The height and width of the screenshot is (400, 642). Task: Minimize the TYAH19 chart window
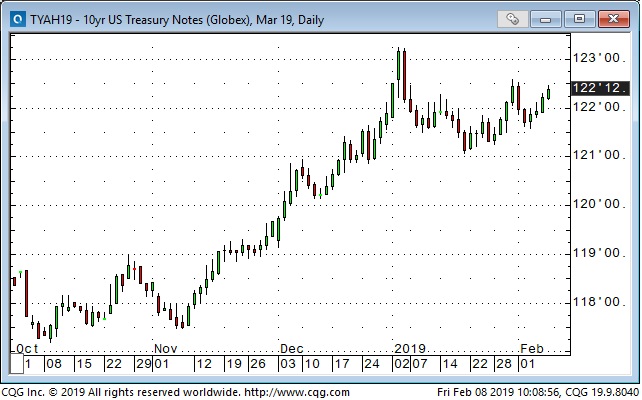point(545,19)
